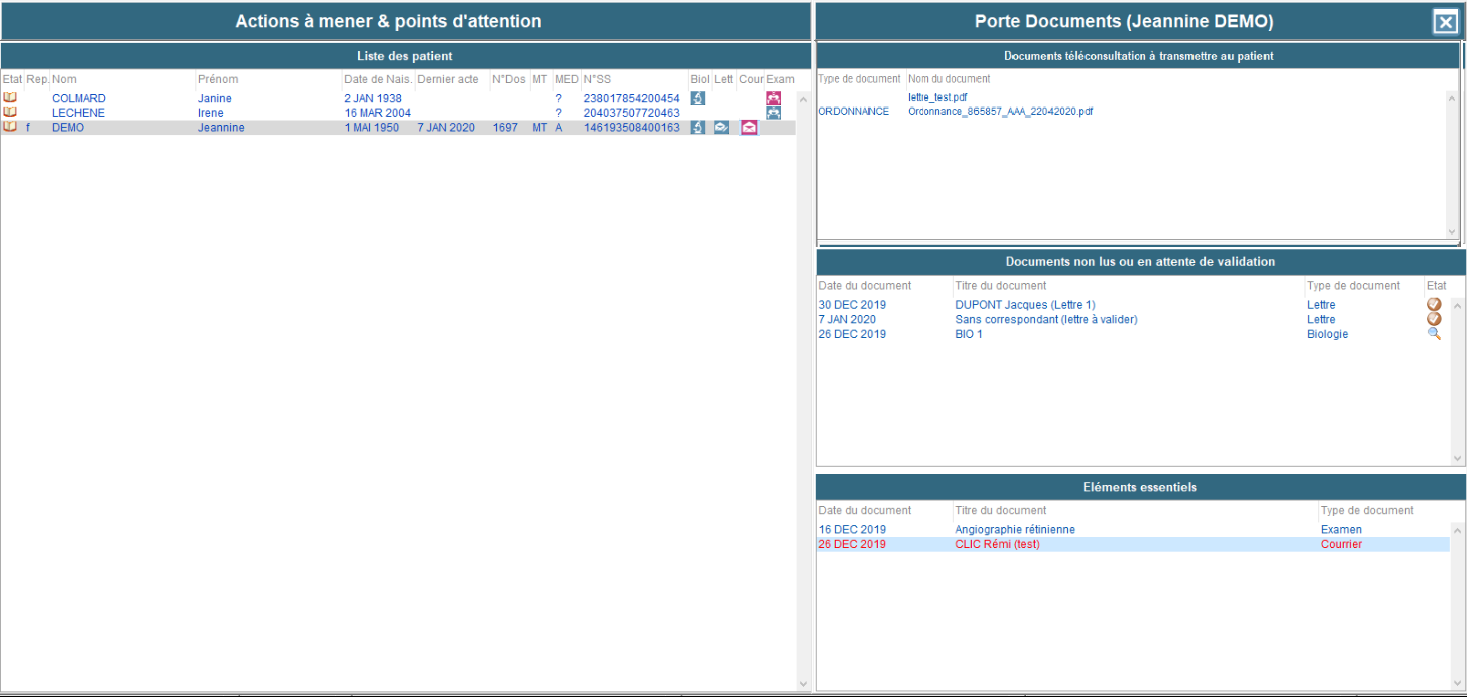Image resolution: width=1467 pixels, height=697 pixels.
Task: Open COLMARD's patient record book icon
Action: tap(10, 98)
